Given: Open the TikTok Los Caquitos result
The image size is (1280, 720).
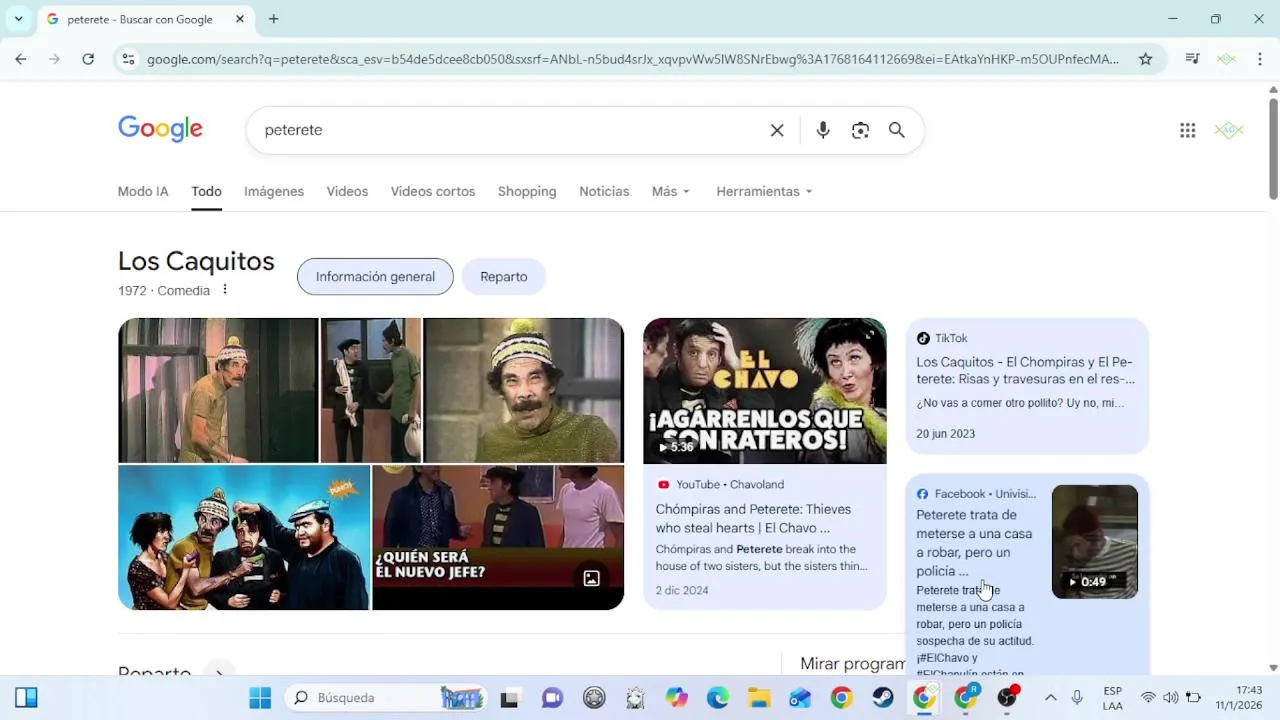Looking at the screenshot, I should 1025,370.
